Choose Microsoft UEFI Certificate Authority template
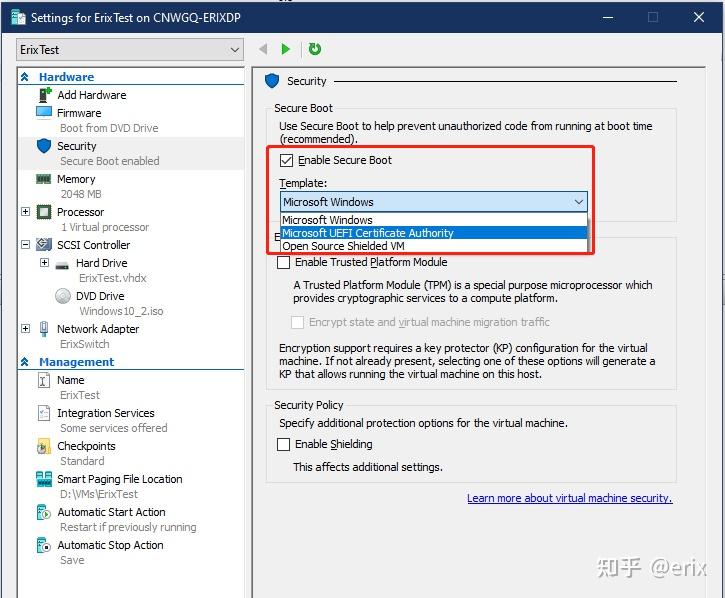 coord(434,233)
